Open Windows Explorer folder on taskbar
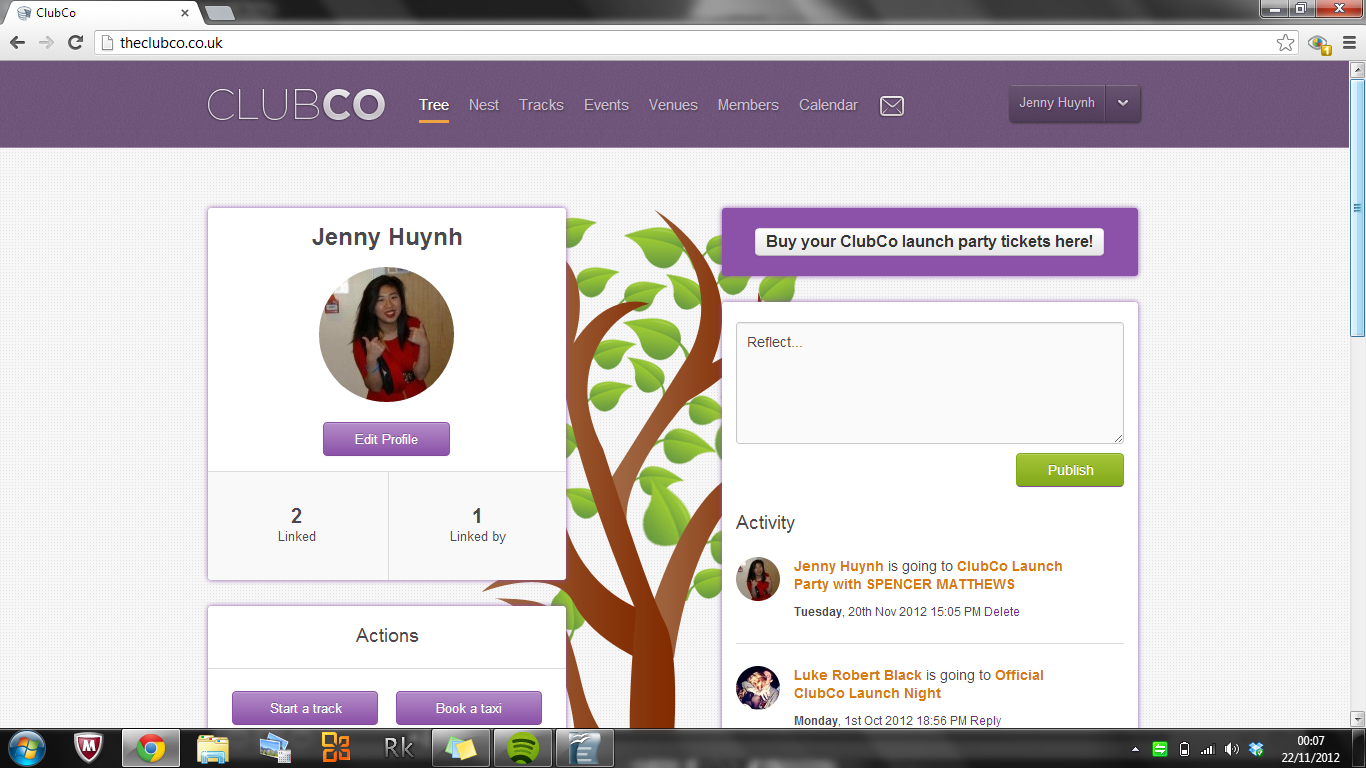1366x768 pixels. coord(214,748)
